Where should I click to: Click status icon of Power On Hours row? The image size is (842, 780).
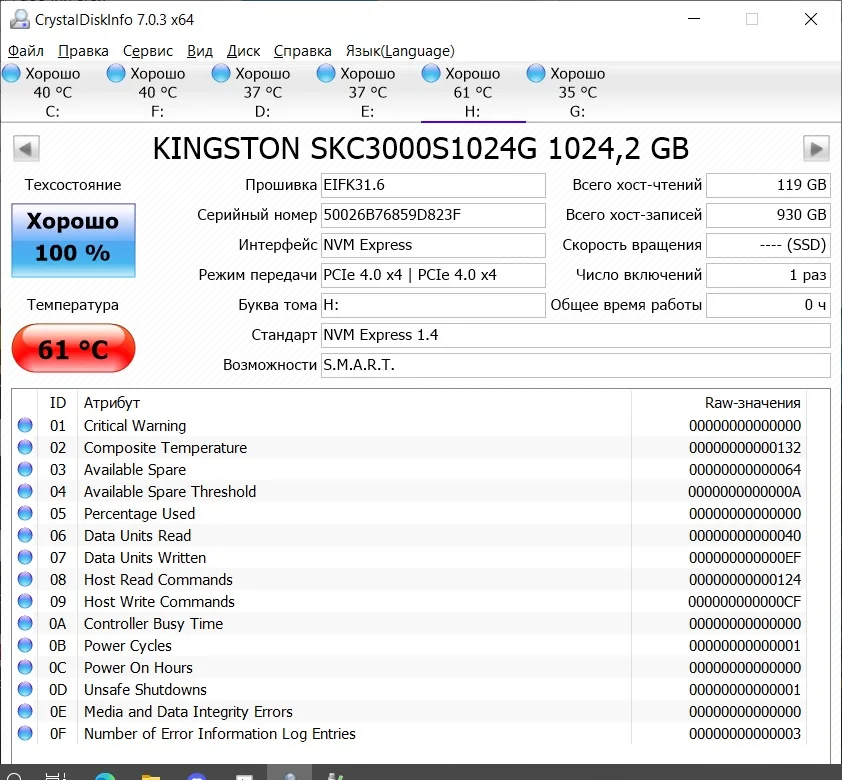(25, 667)
